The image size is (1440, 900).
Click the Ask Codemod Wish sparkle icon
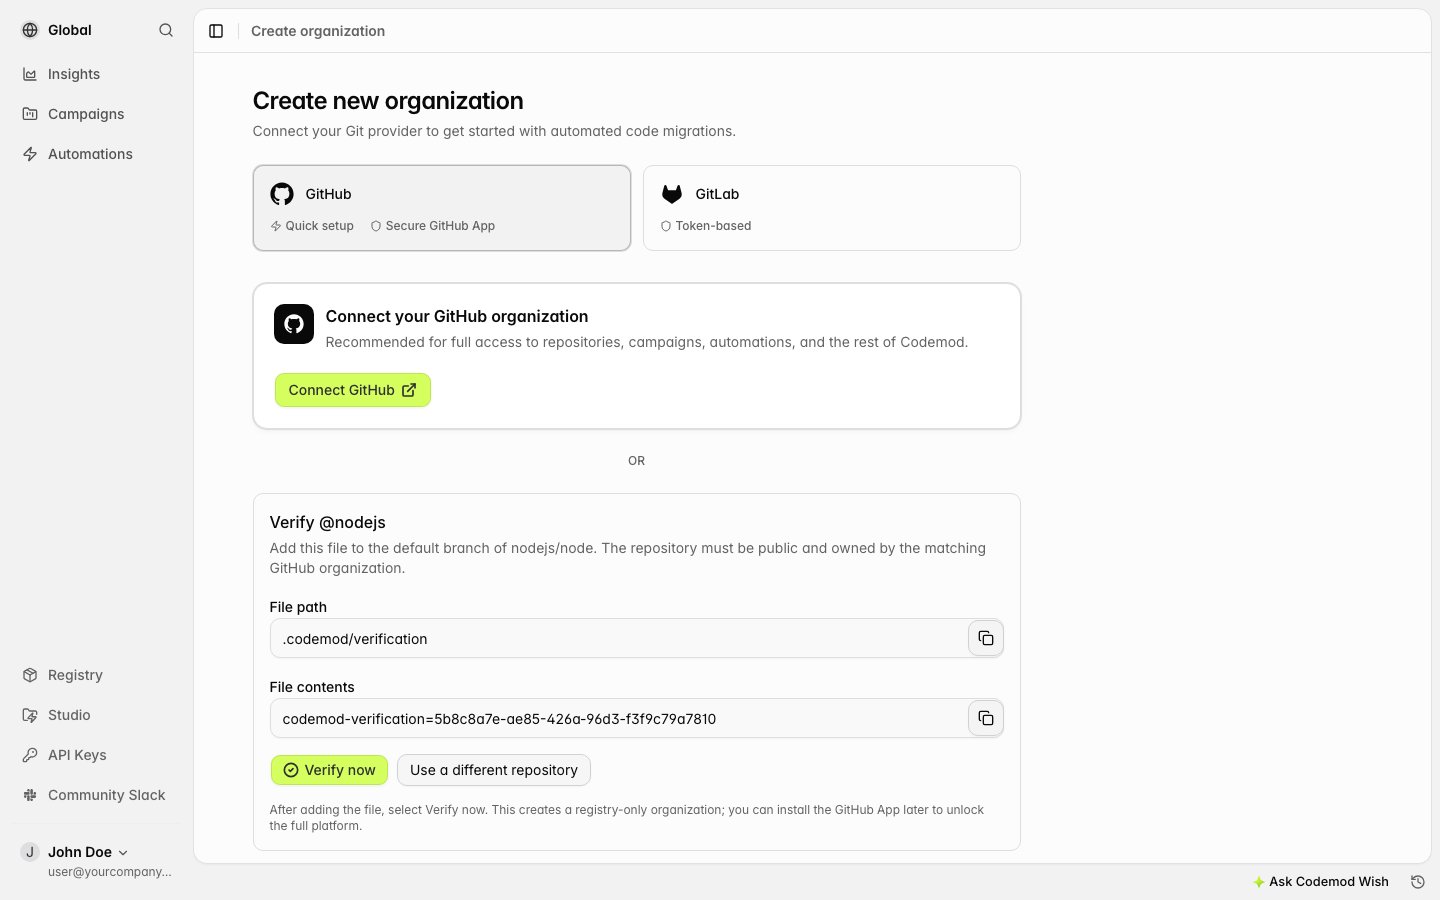(1259, 882)
